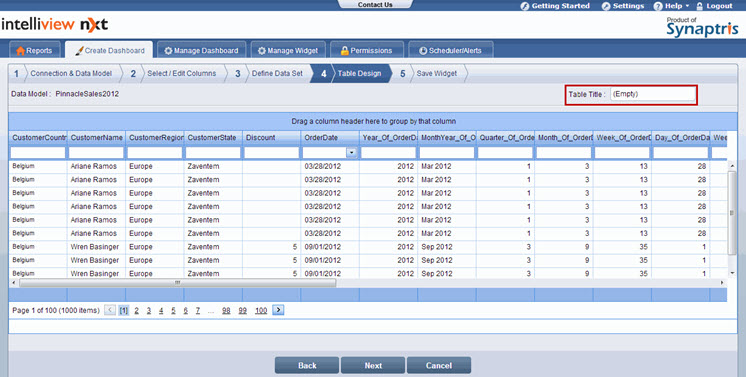This screenshot has width=746, height=377.
Task: Click the CustomerRegion column header
Action: coord(155,138)
